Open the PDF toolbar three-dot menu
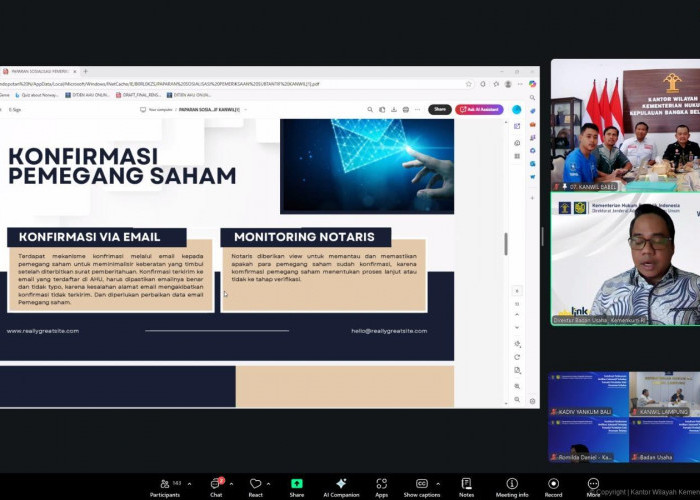Viewport: 700px width, 500px height. (x=417, y=109)
